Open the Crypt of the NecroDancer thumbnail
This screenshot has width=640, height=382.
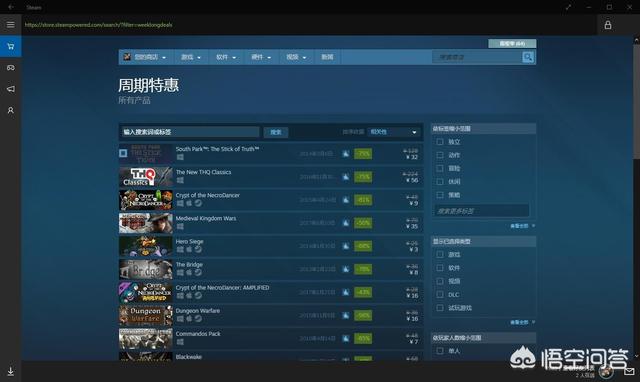pos(146,200)
